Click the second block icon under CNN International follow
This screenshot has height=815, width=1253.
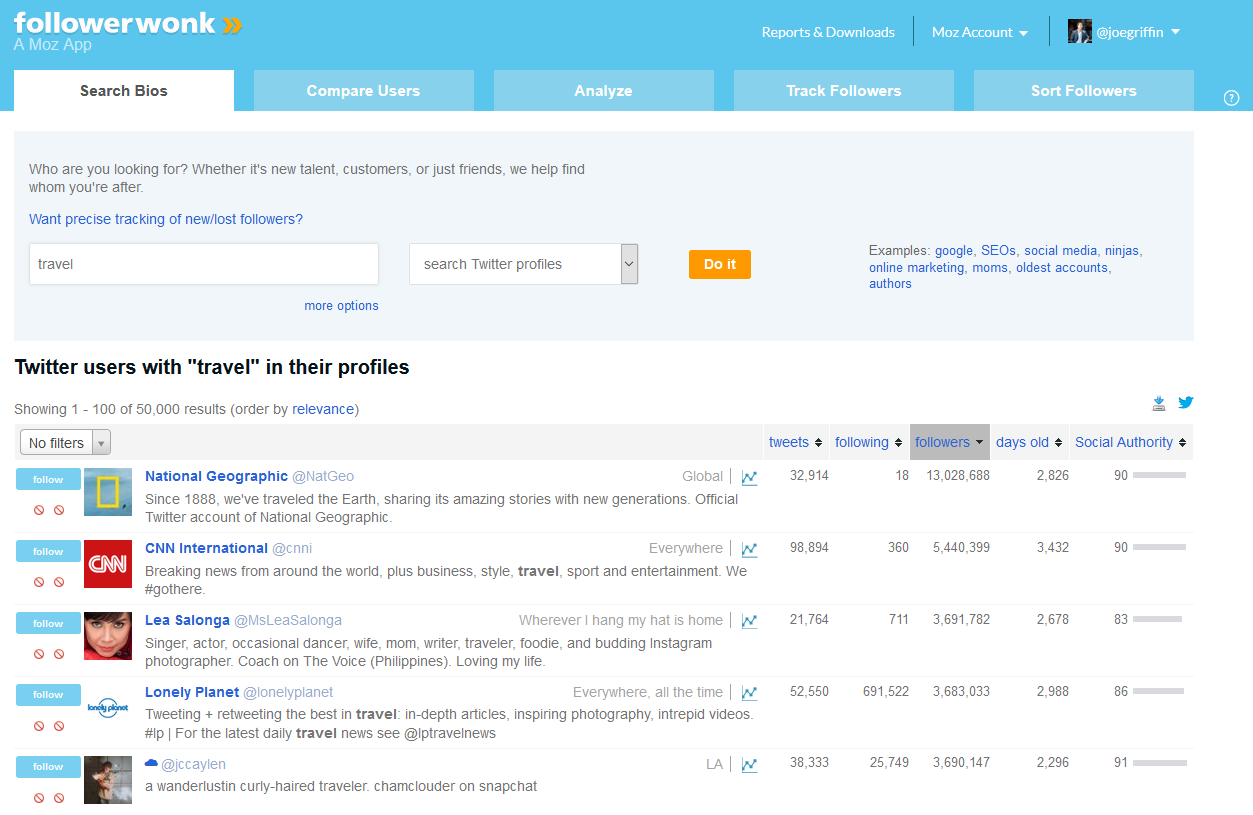point(59,582)
